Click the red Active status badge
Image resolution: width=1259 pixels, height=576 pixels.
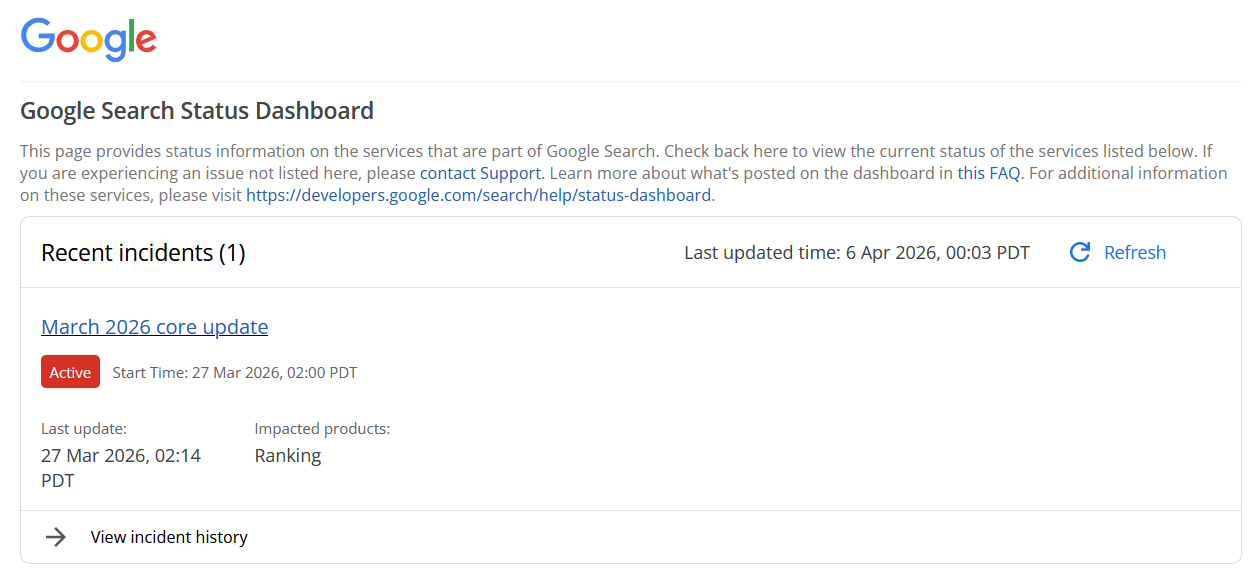click(x=70, y=371)
